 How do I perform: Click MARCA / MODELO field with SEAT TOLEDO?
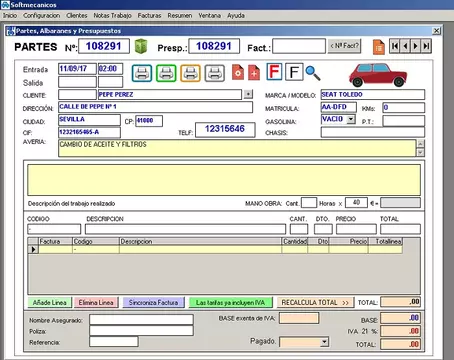coord(373,95)
